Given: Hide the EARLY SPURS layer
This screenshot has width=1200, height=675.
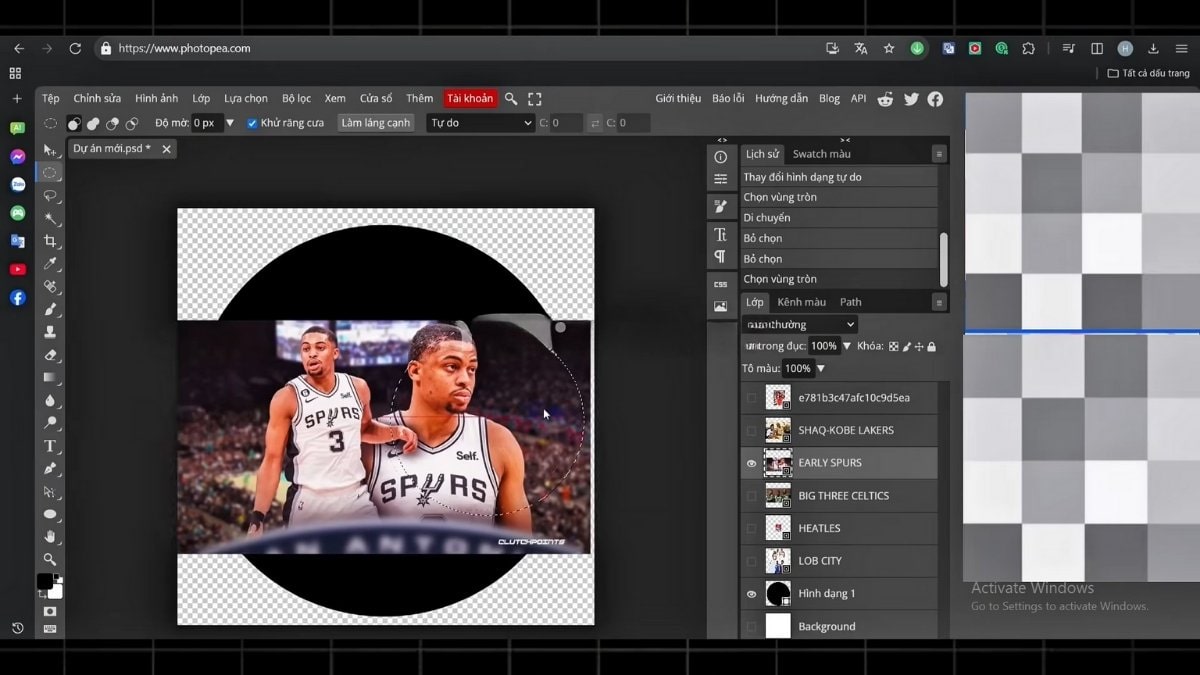Looking at the screenshot, I should pyautogui.click(x=752, y=463).
